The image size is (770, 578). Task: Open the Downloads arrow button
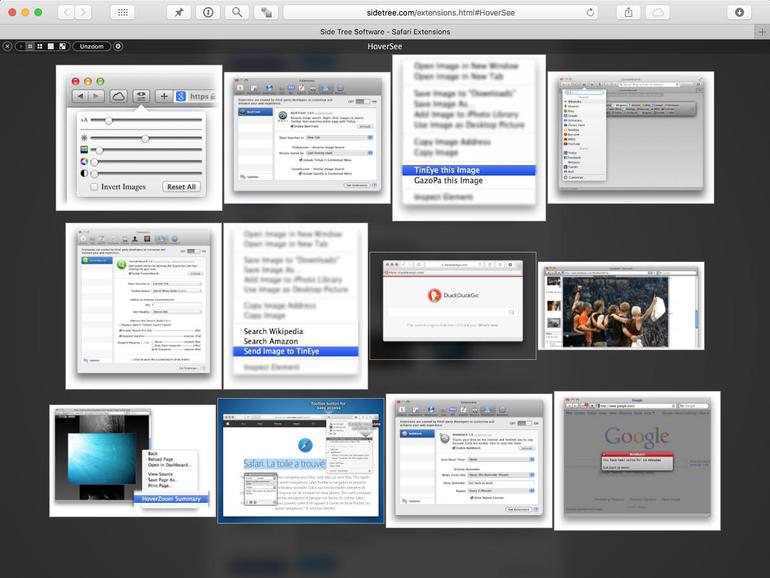[x=739, y=12]
